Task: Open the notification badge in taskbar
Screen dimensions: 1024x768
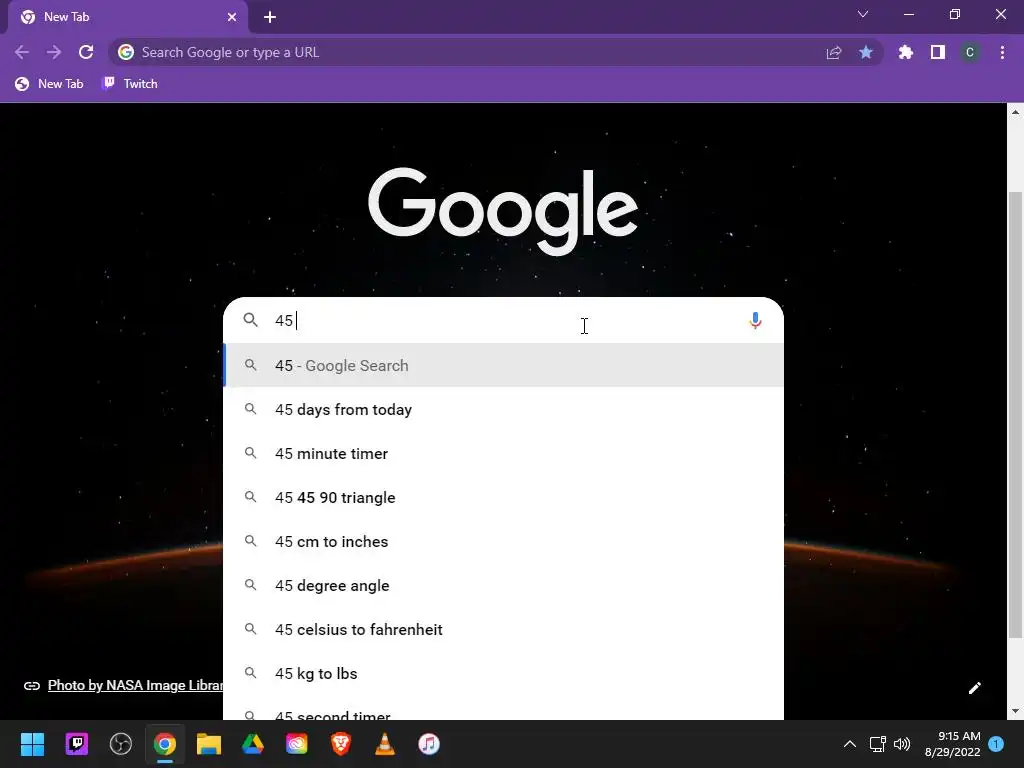Action: [x=996, y=744]
